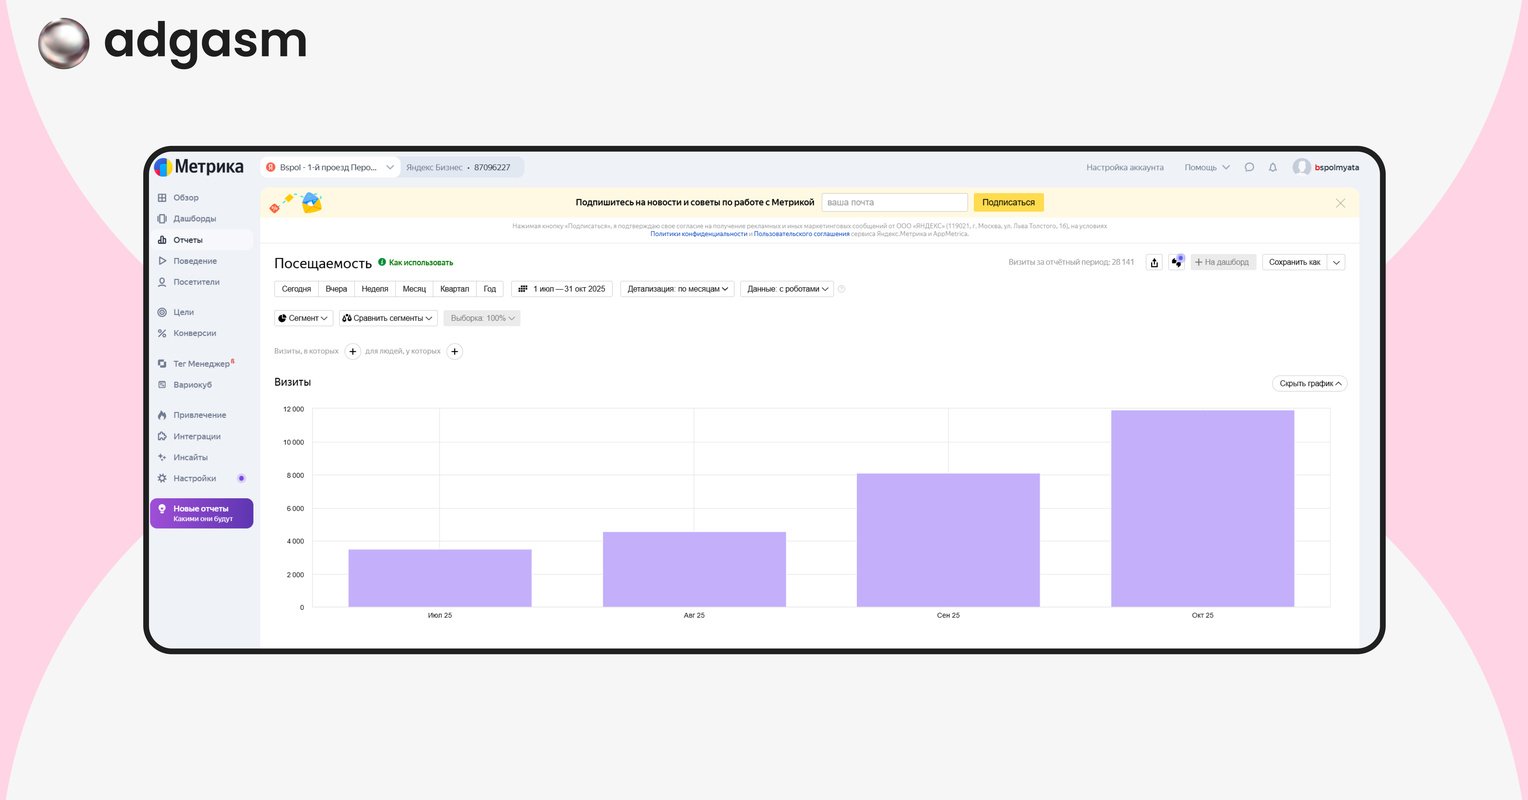
Task: Click the Июл 25 chart bar
Action: point(440,578)
